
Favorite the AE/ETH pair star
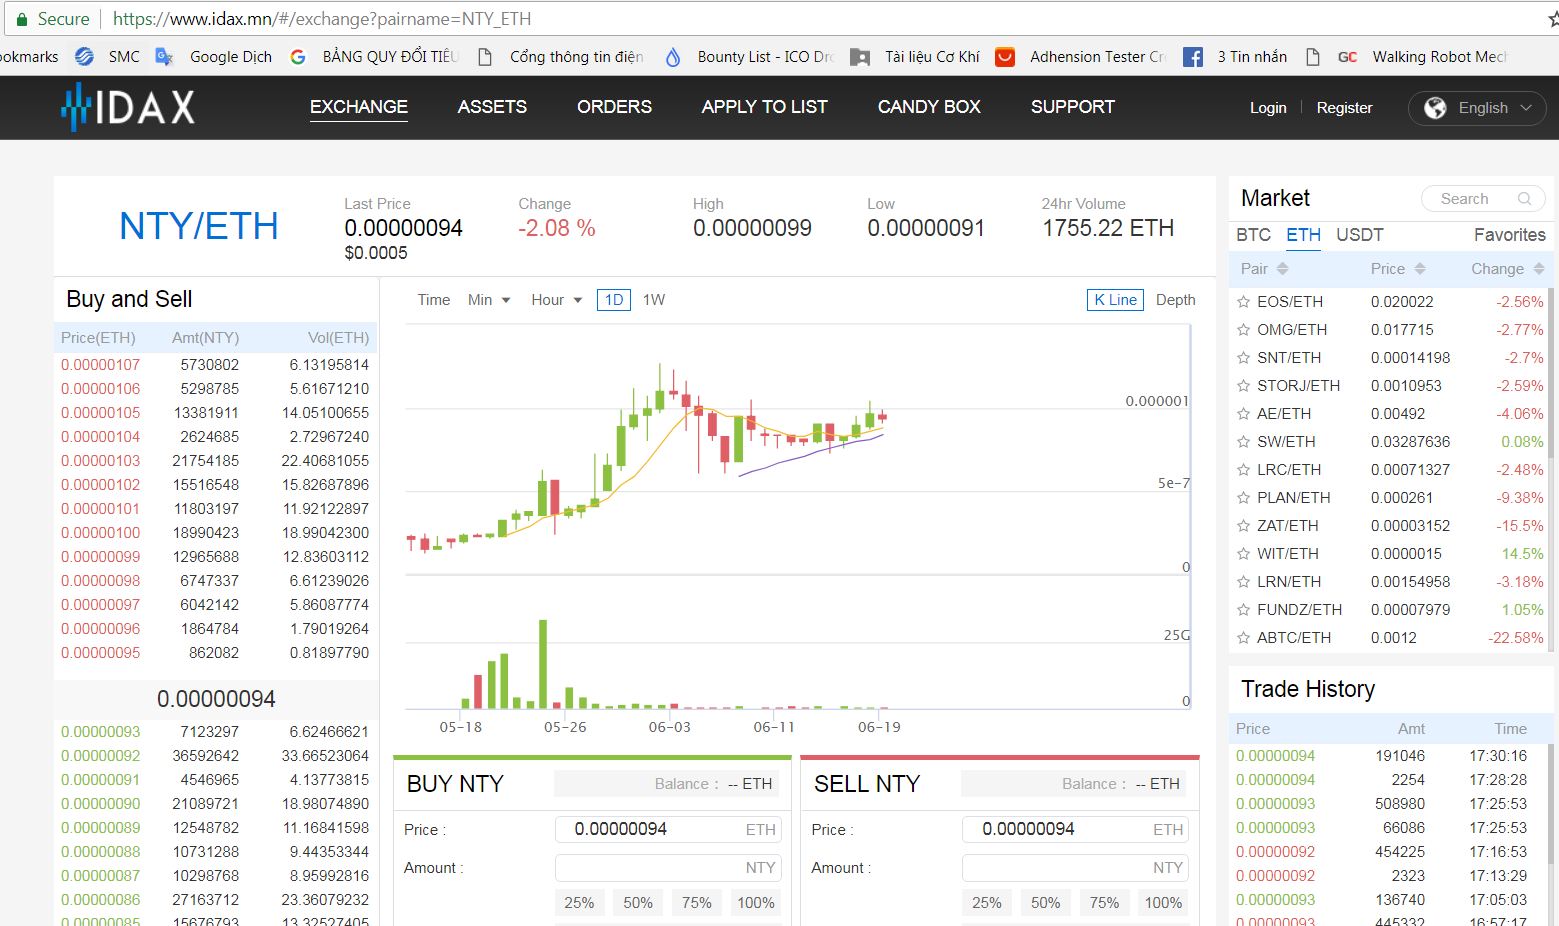pyautogui.click(x=1244, y=413)
